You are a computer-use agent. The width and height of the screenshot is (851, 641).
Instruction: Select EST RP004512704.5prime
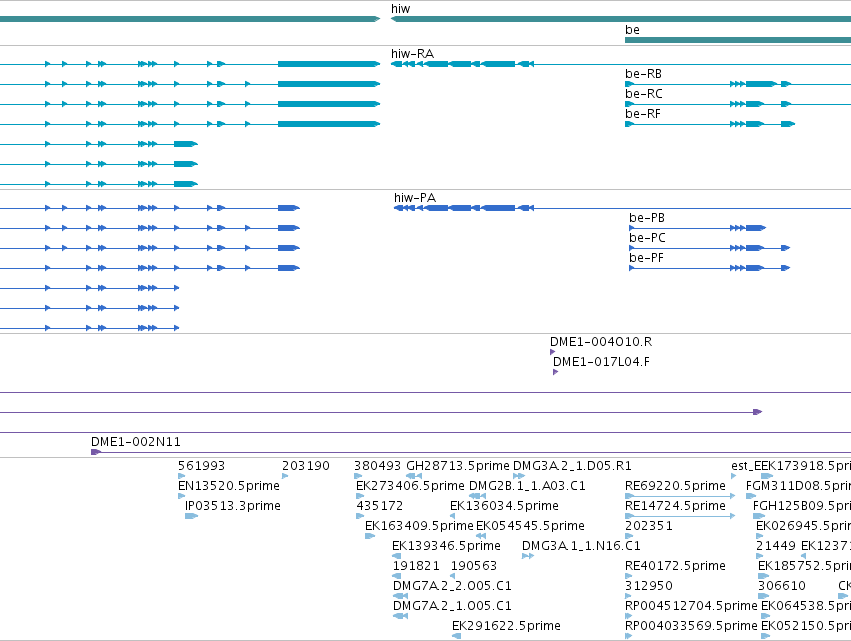[691, 606]
